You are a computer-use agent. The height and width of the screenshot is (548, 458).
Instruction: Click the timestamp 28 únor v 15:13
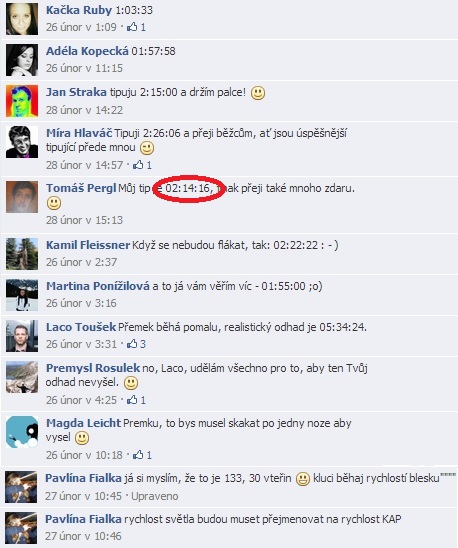pyautogui.click(x=84, y=220)
